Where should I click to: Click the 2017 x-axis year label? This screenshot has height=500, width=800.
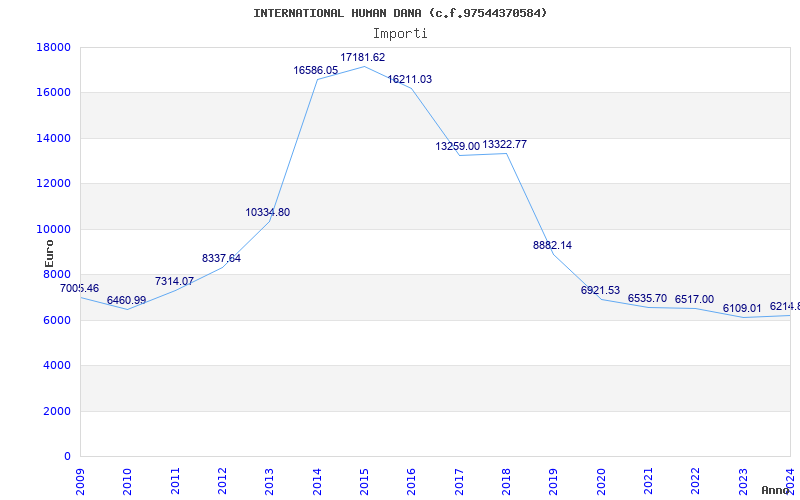click(x=459, y=482)
